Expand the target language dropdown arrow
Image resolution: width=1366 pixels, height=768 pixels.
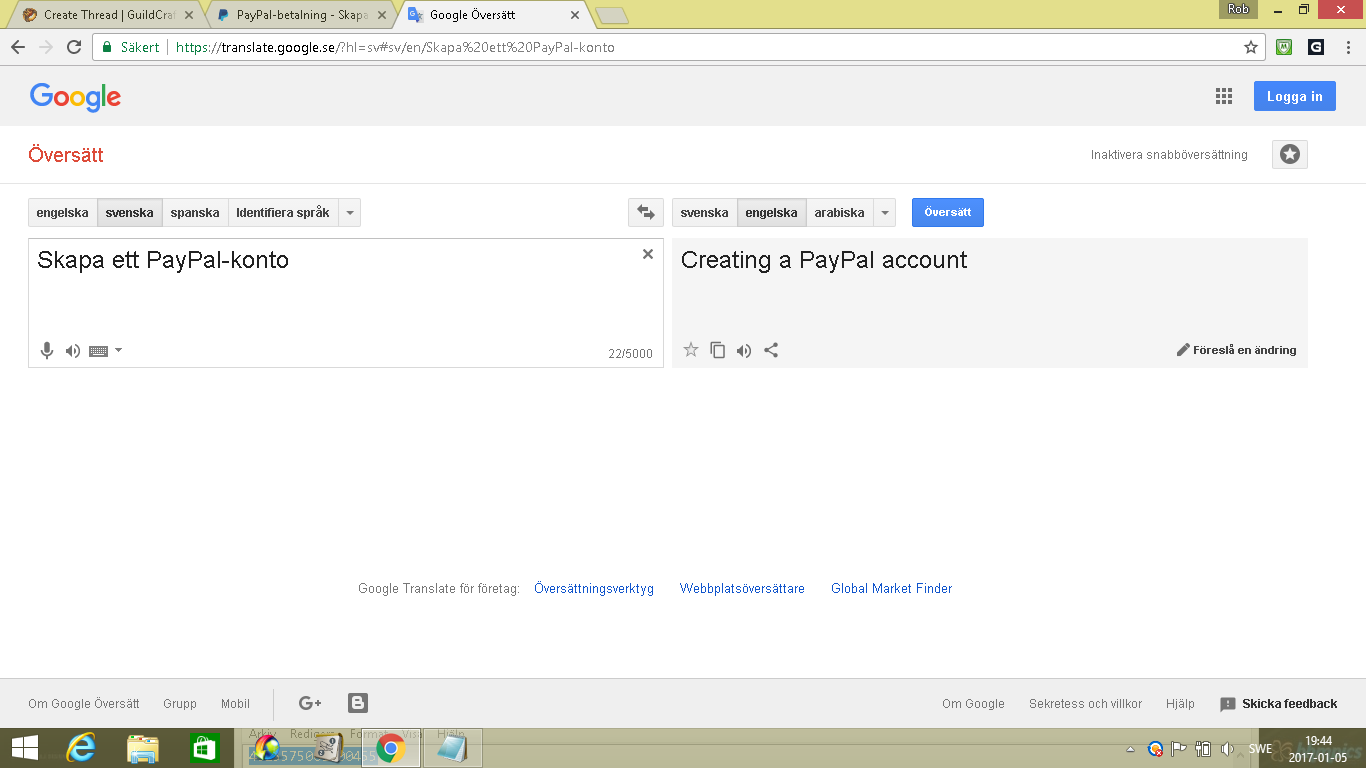(x=884, y=212)
